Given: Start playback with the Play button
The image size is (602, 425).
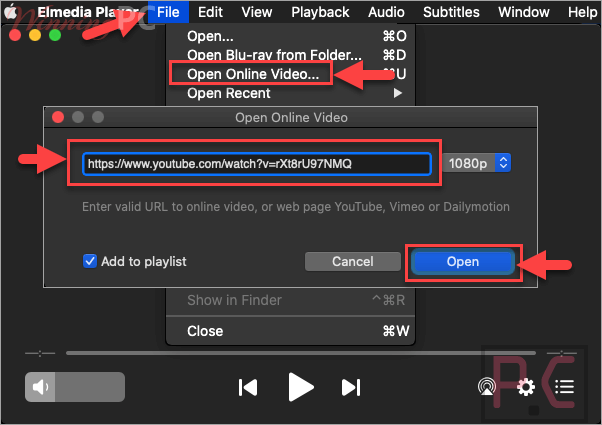Looking at the screenshot, I should click(301, 387).
